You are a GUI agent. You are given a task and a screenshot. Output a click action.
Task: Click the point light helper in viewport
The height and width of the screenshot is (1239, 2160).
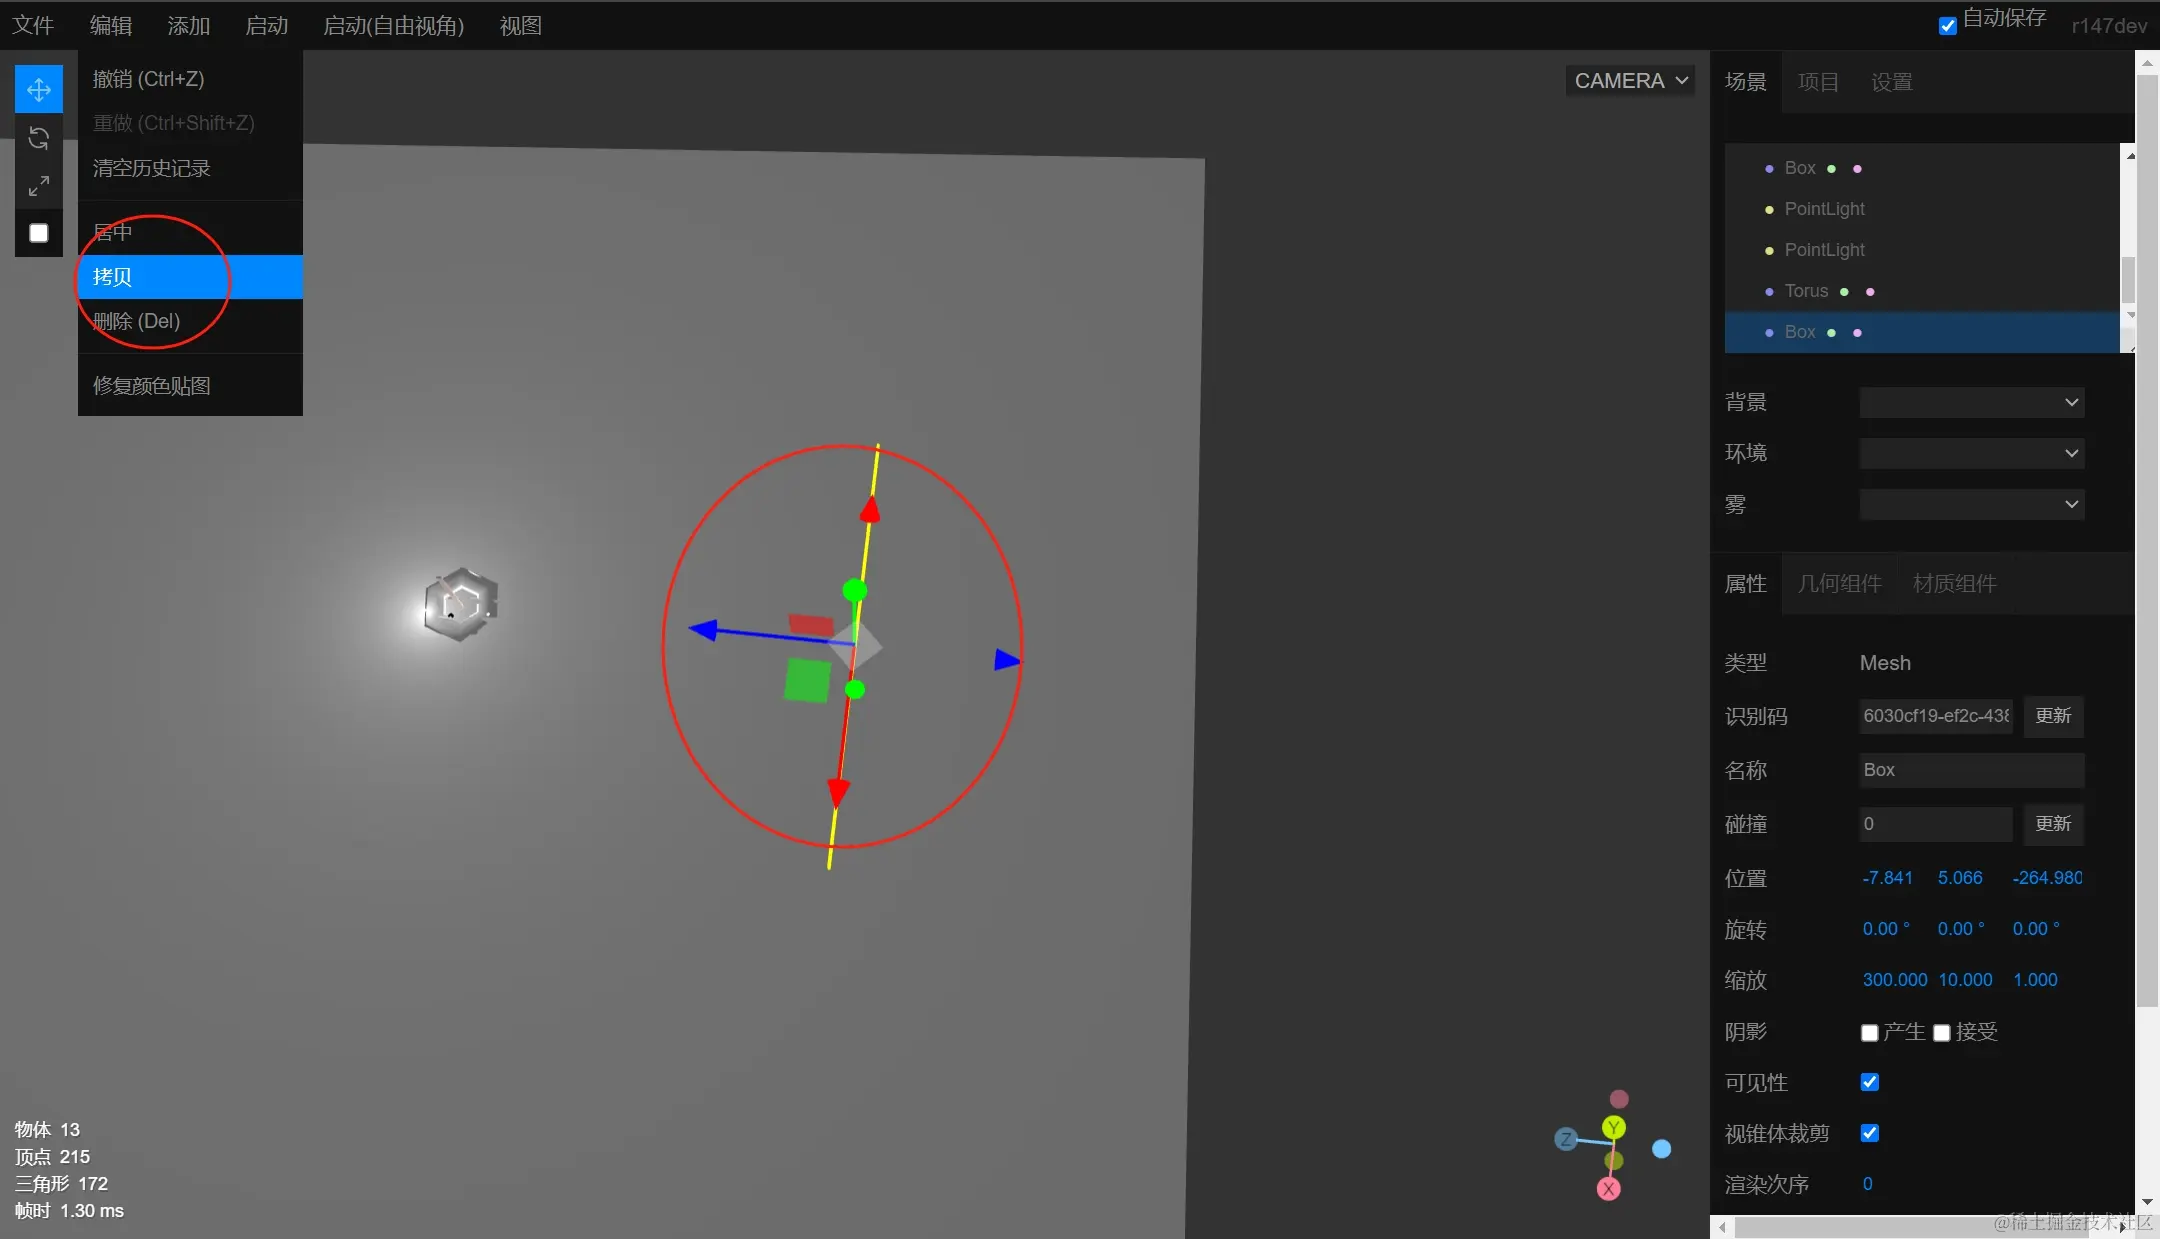[460, 604]
